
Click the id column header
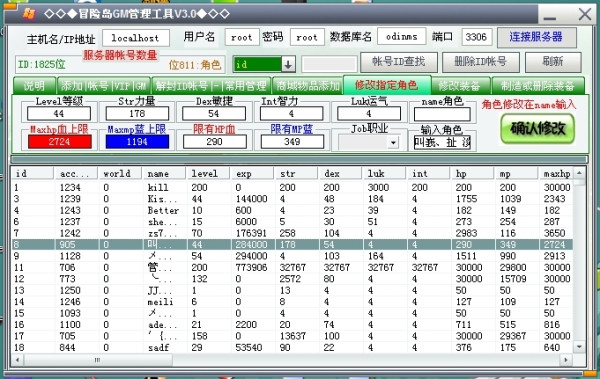32,173
